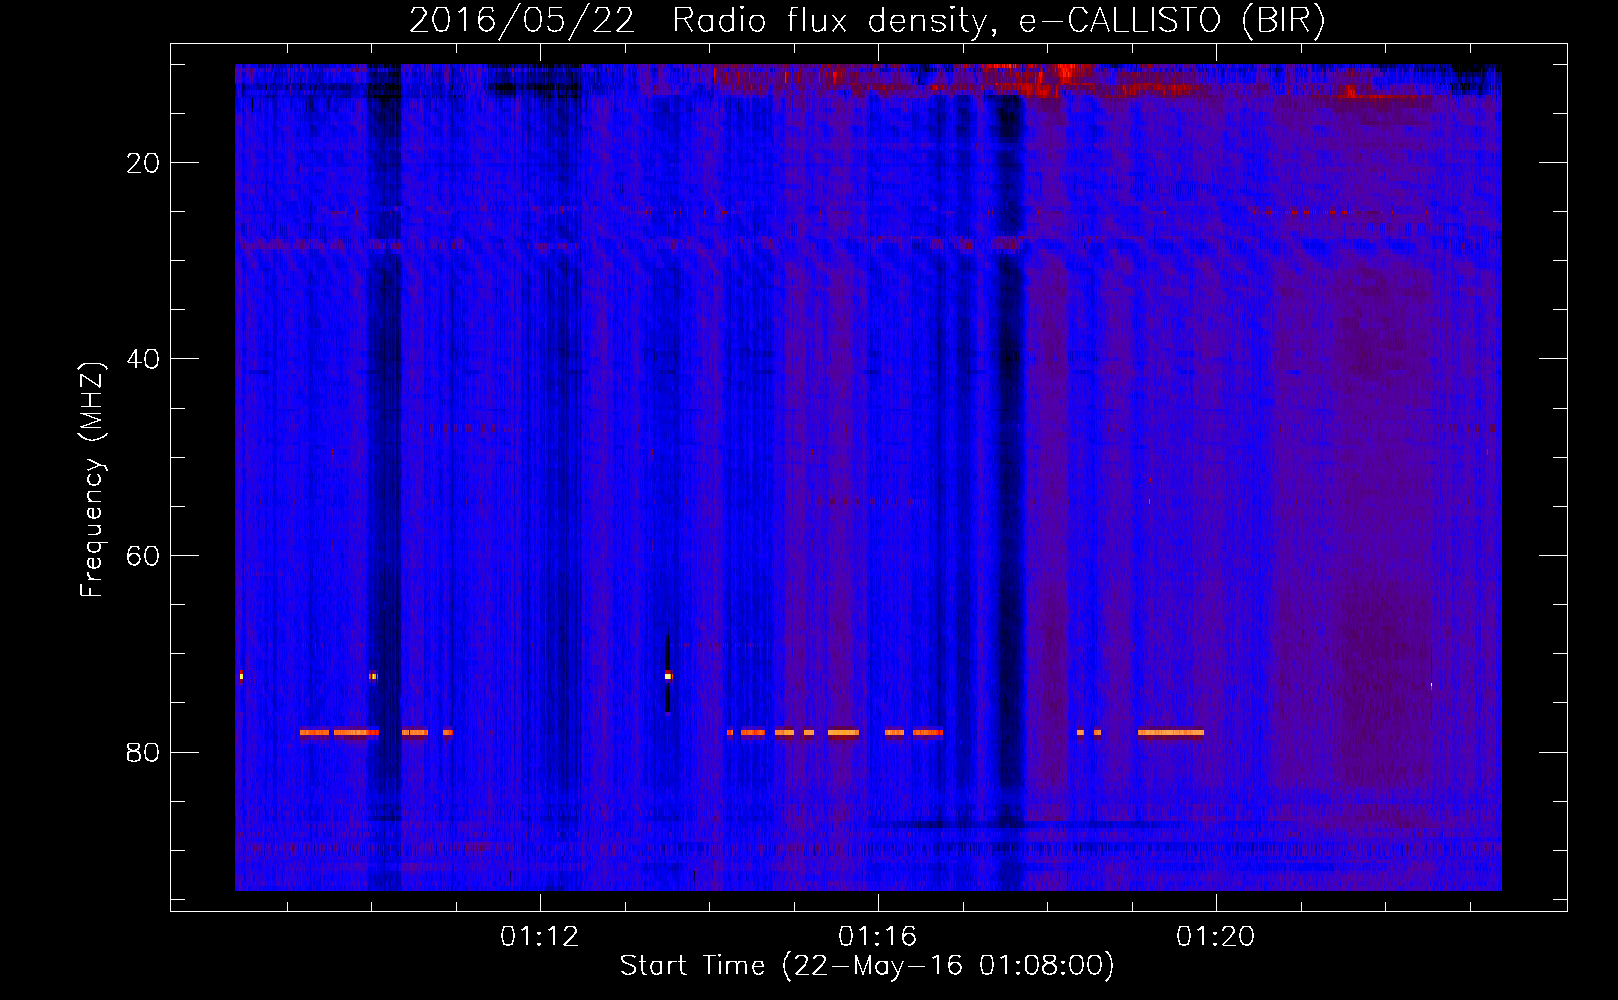Click the plot title '2016/05/22 Radio flux density, e-CALLISTO (BIR)'
Image resolution: width=1618 pixels, height=1000 pixels.
[x=867, y=20]
